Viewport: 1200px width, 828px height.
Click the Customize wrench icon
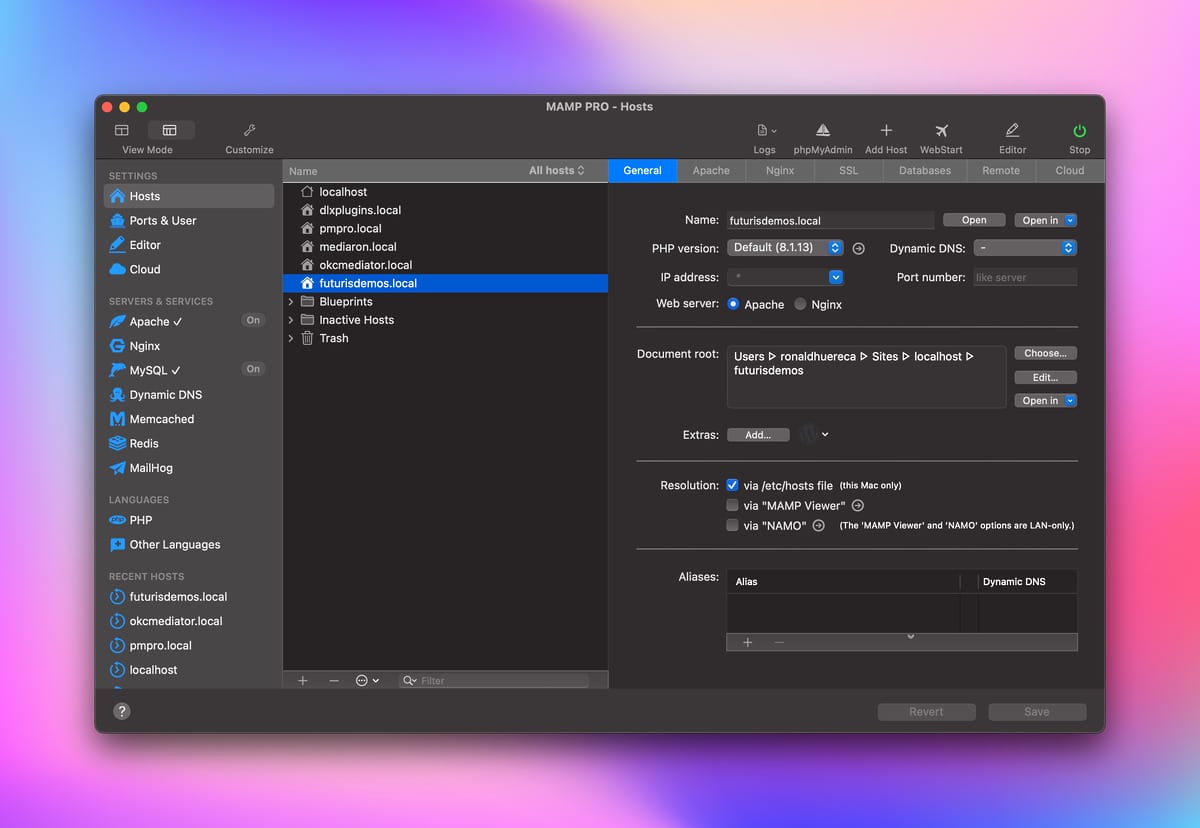pos(250,130)
